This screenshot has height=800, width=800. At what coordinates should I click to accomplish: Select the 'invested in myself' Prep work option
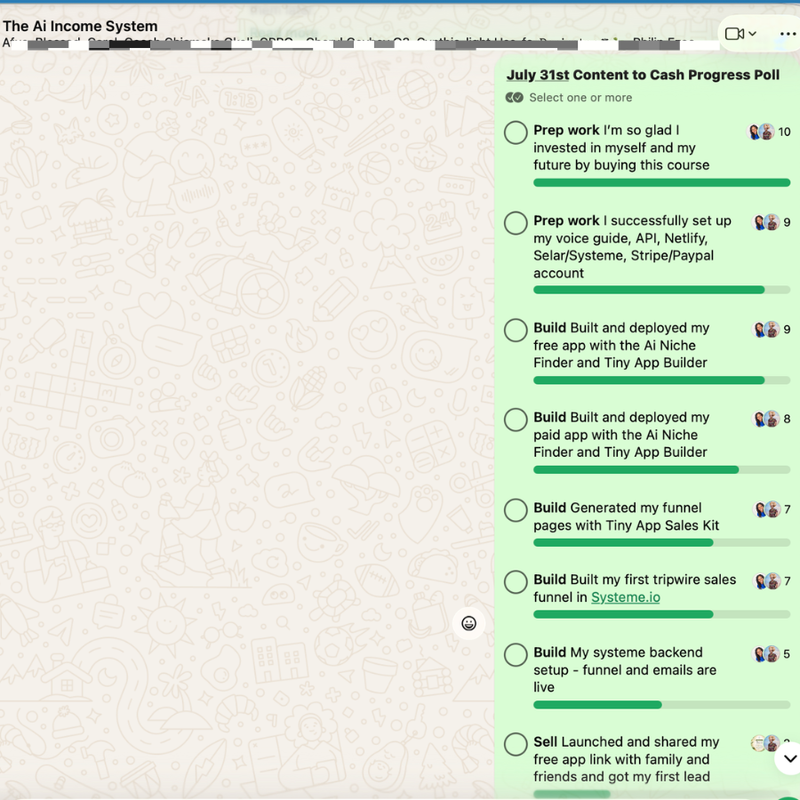[x=515, y=133]
